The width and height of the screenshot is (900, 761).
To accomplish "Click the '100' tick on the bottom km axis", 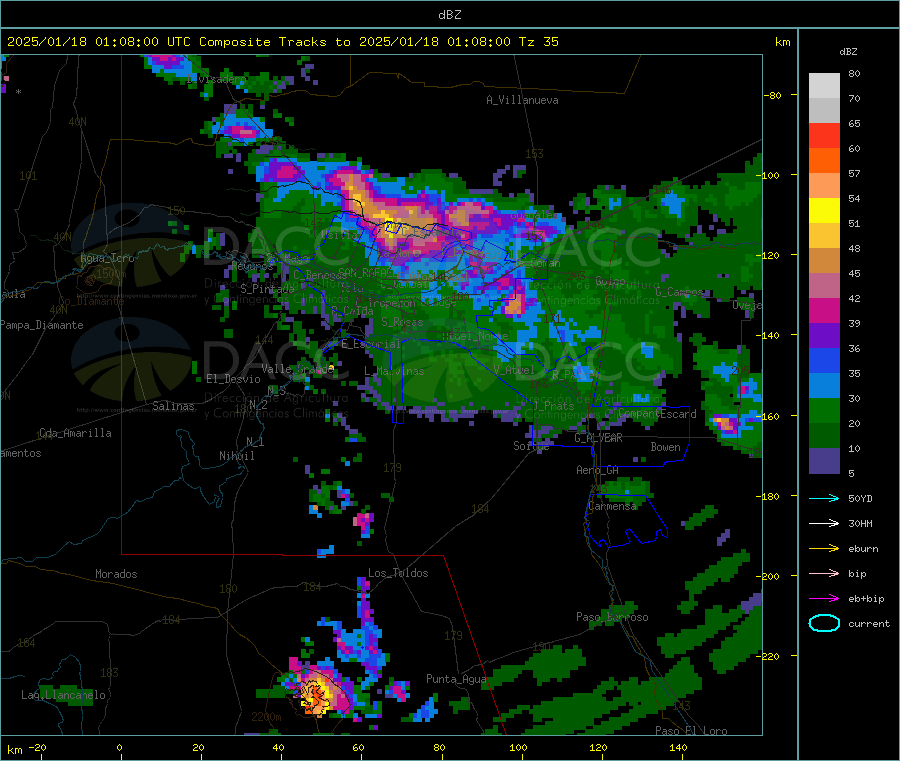I will click(518, 747).
